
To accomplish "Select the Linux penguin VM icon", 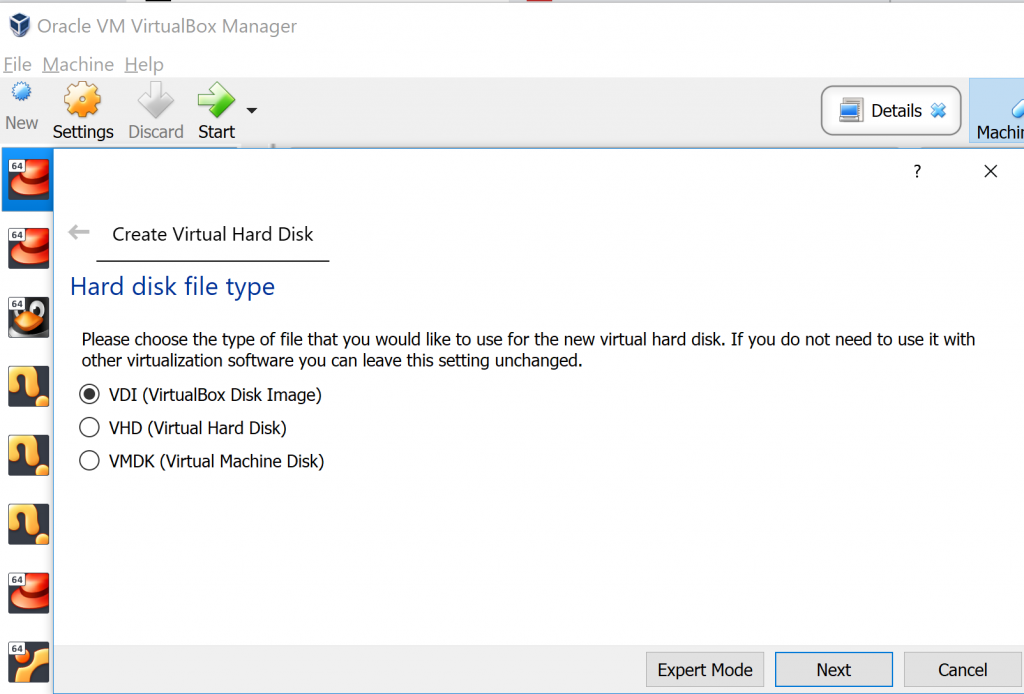I will click(x=28, y=317).
